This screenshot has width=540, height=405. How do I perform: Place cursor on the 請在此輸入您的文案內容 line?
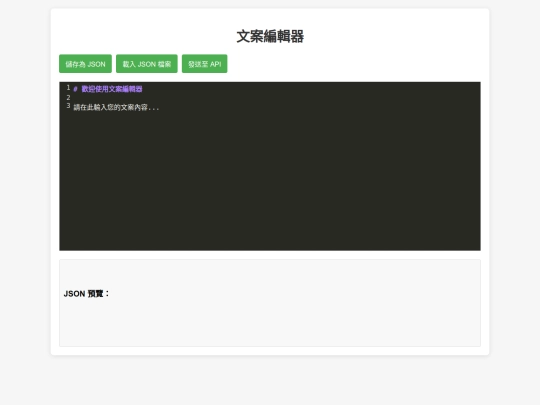116,107
